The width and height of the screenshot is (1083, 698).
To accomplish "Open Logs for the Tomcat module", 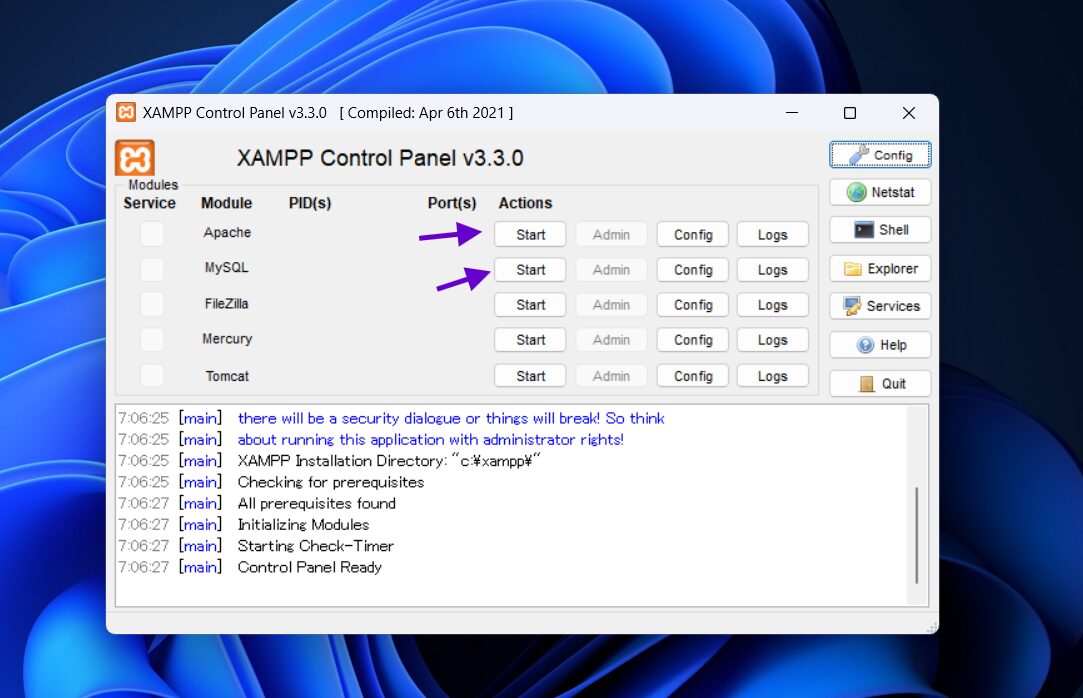I will 772,376.
